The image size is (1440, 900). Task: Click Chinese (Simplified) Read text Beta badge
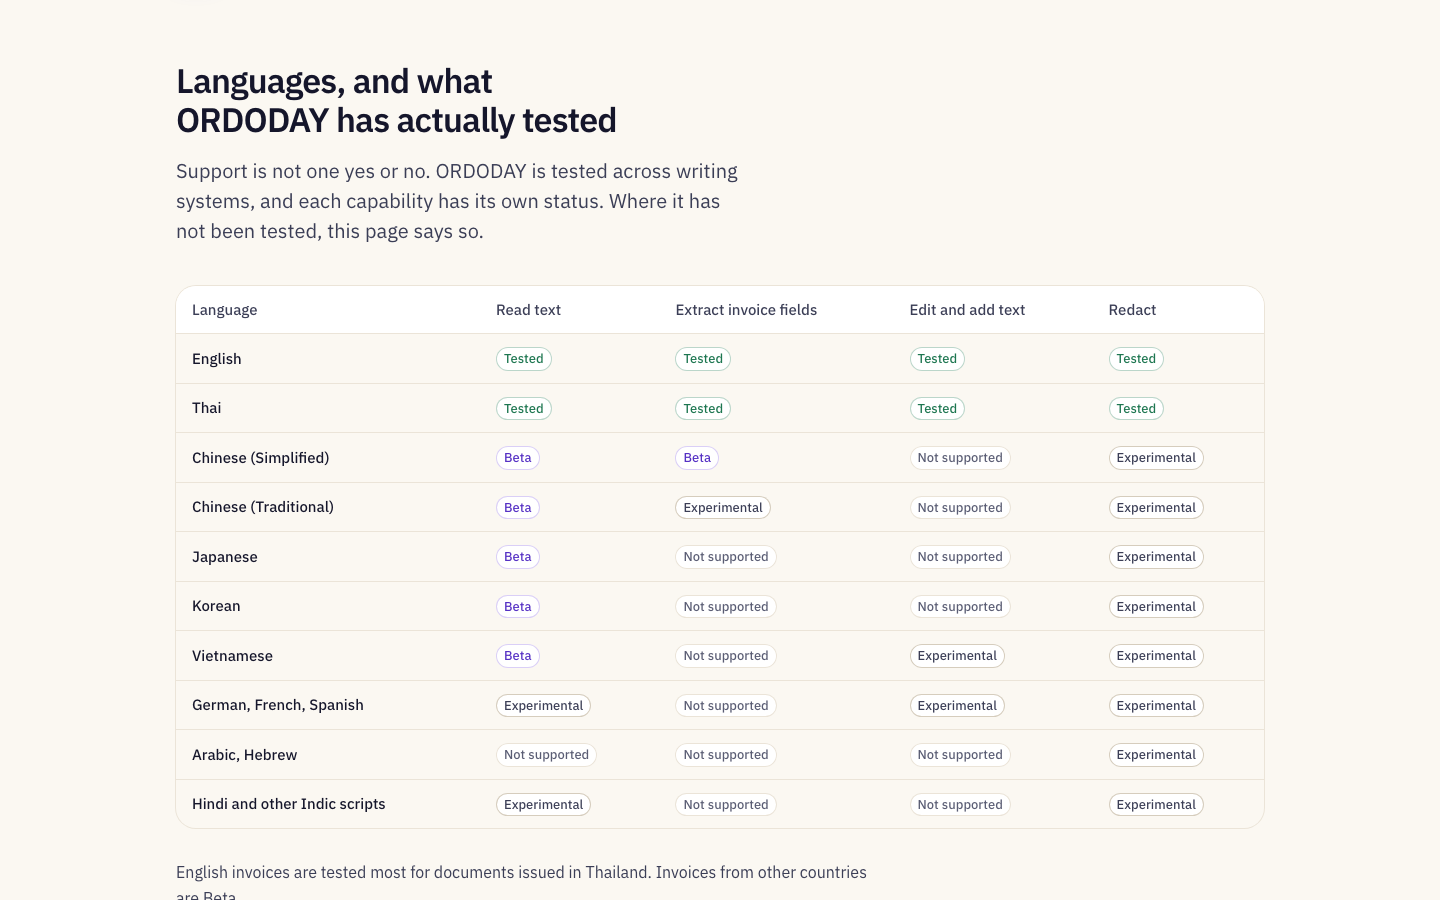pos(518,458)
